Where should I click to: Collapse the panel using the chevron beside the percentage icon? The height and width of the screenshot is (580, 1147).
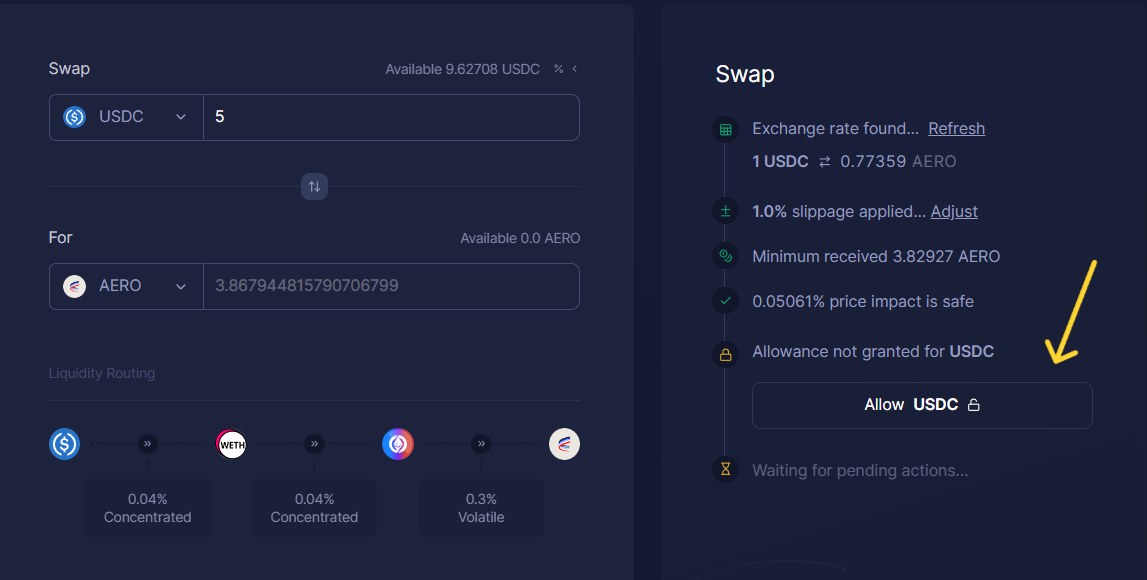coord(574,69)
